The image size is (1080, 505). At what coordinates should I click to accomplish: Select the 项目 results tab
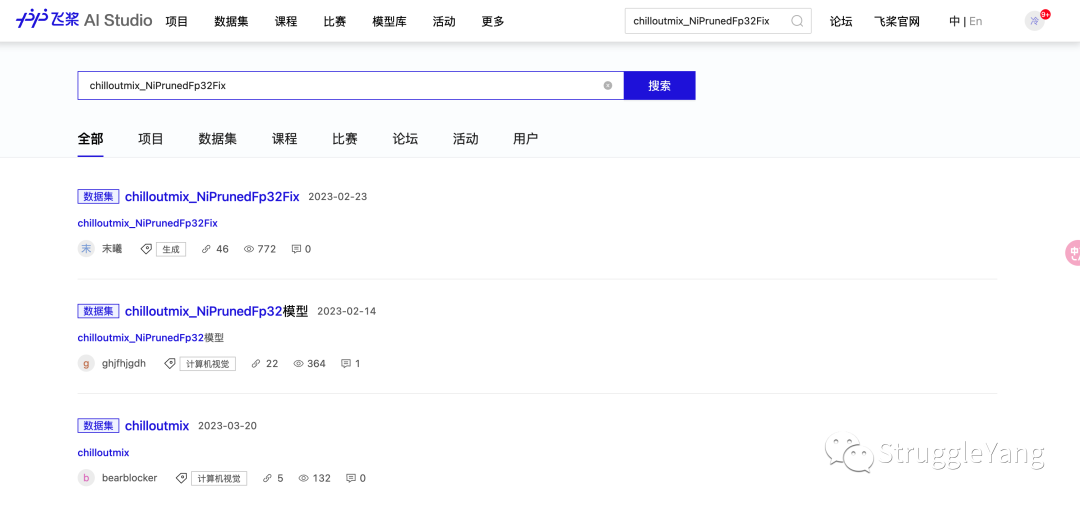tap(151, 138)
